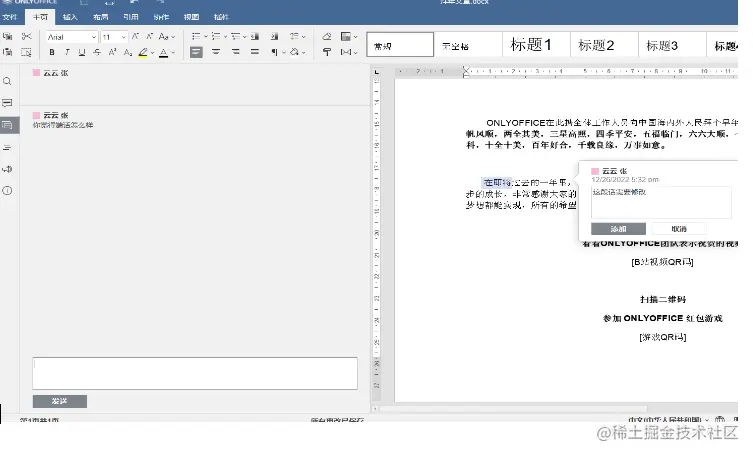This screenshot has width=753, height=456.
Task: Click the Copy icon in the toolbar
Action: 8,36
